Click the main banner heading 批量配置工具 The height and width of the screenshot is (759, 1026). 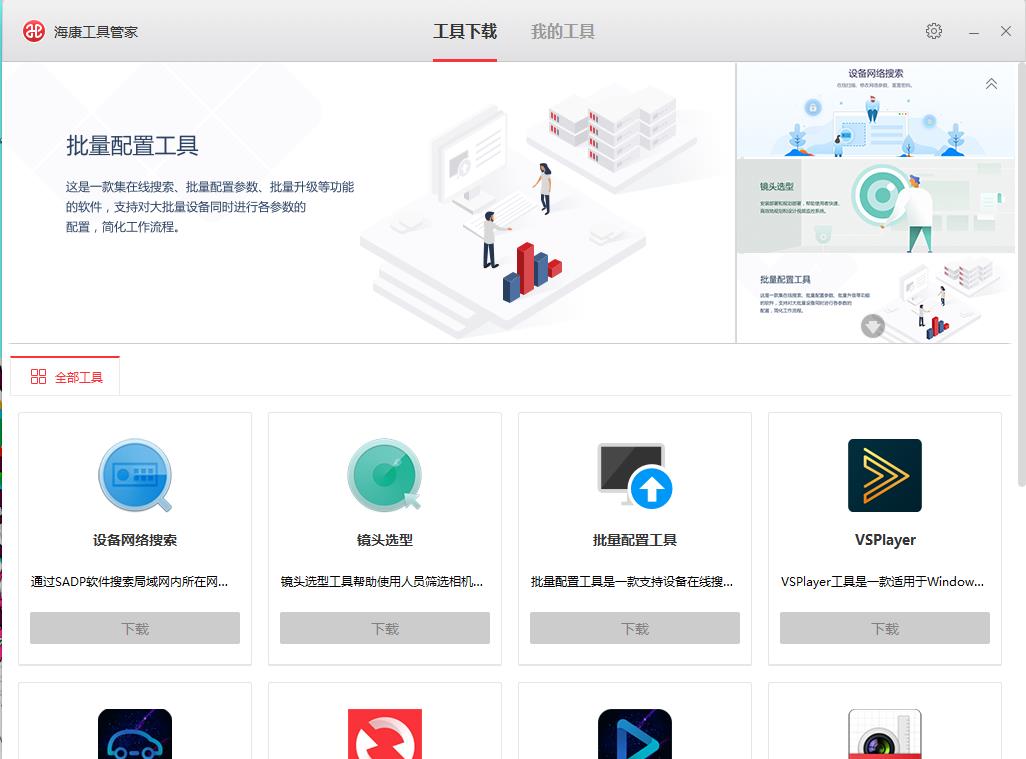point(132,145)
